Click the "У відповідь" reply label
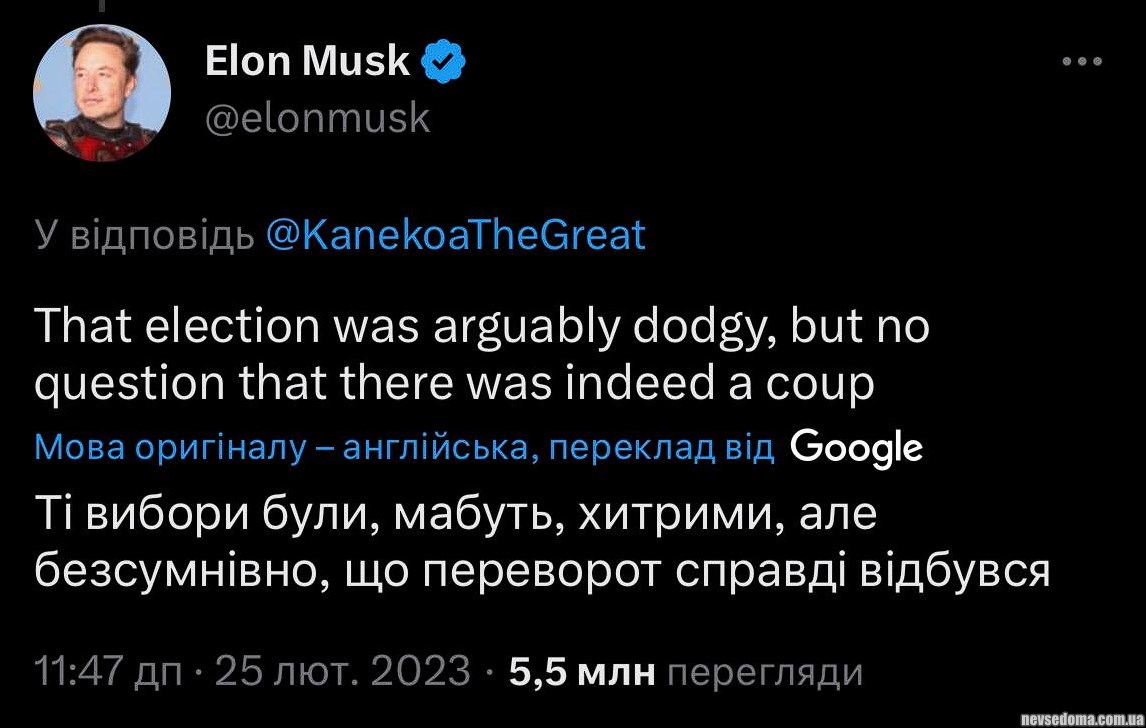 click(x=143, y=235)
